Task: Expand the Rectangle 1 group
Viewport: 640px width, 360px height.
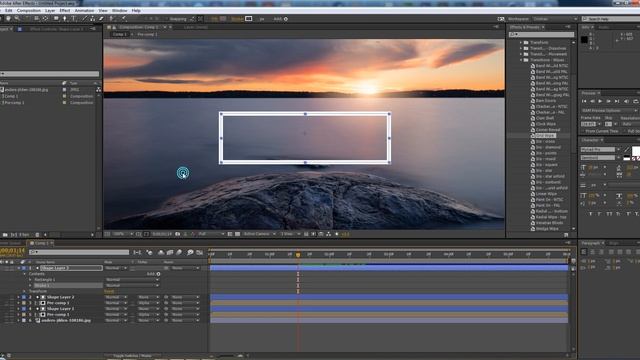Action: click(30, 280)
